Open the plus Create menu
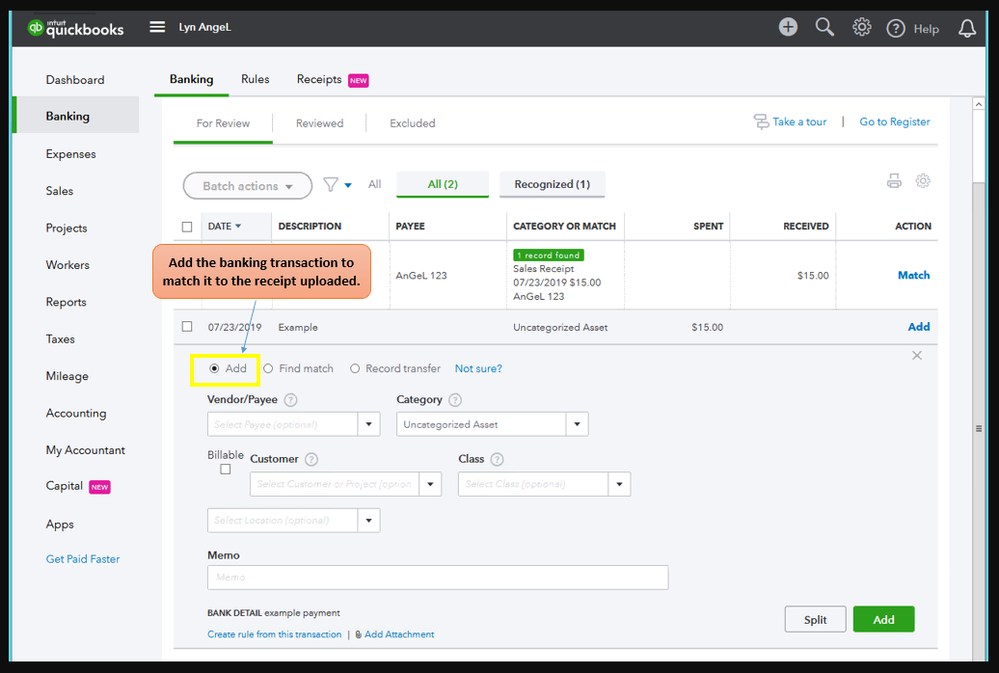The width and height of the screenshot is (999, 673). [788, 27]
